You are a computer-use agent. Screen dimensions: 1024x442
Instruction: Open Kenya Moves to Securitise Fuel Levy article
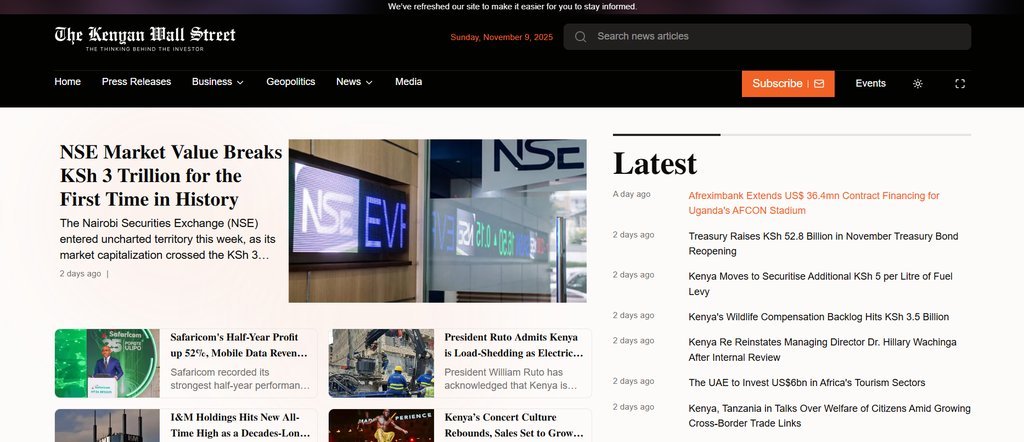click(x=820, y=284)
